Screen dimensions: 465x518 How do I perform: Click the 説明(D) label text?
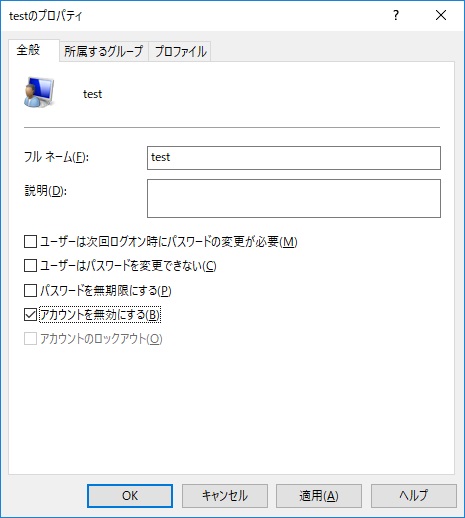coord(45,191)
